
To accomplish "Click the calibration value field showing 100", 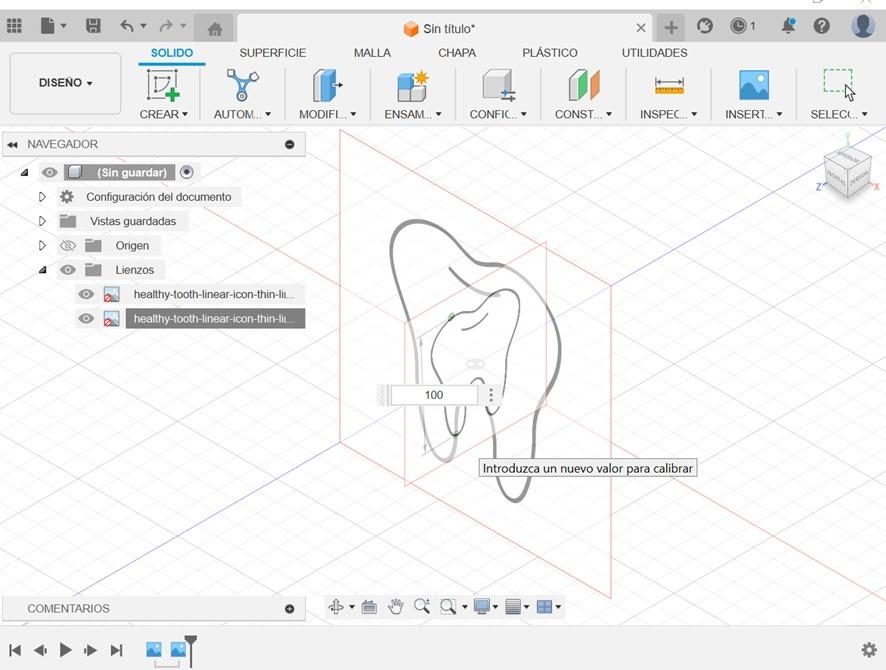I will coord(434,395).
